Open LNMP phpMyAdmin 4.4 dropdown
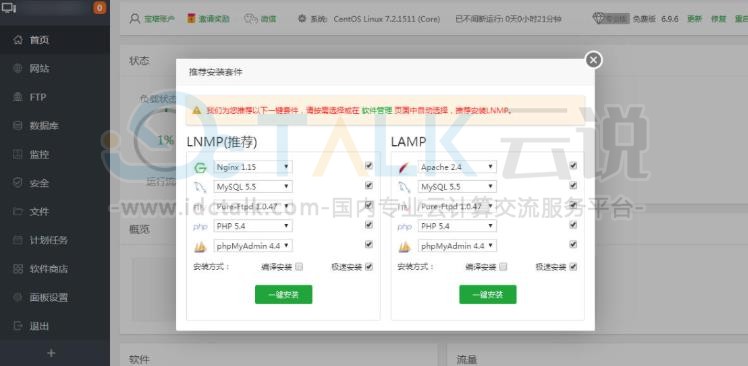This screenshot has height=366, width=748. click(x=253, y=246)
